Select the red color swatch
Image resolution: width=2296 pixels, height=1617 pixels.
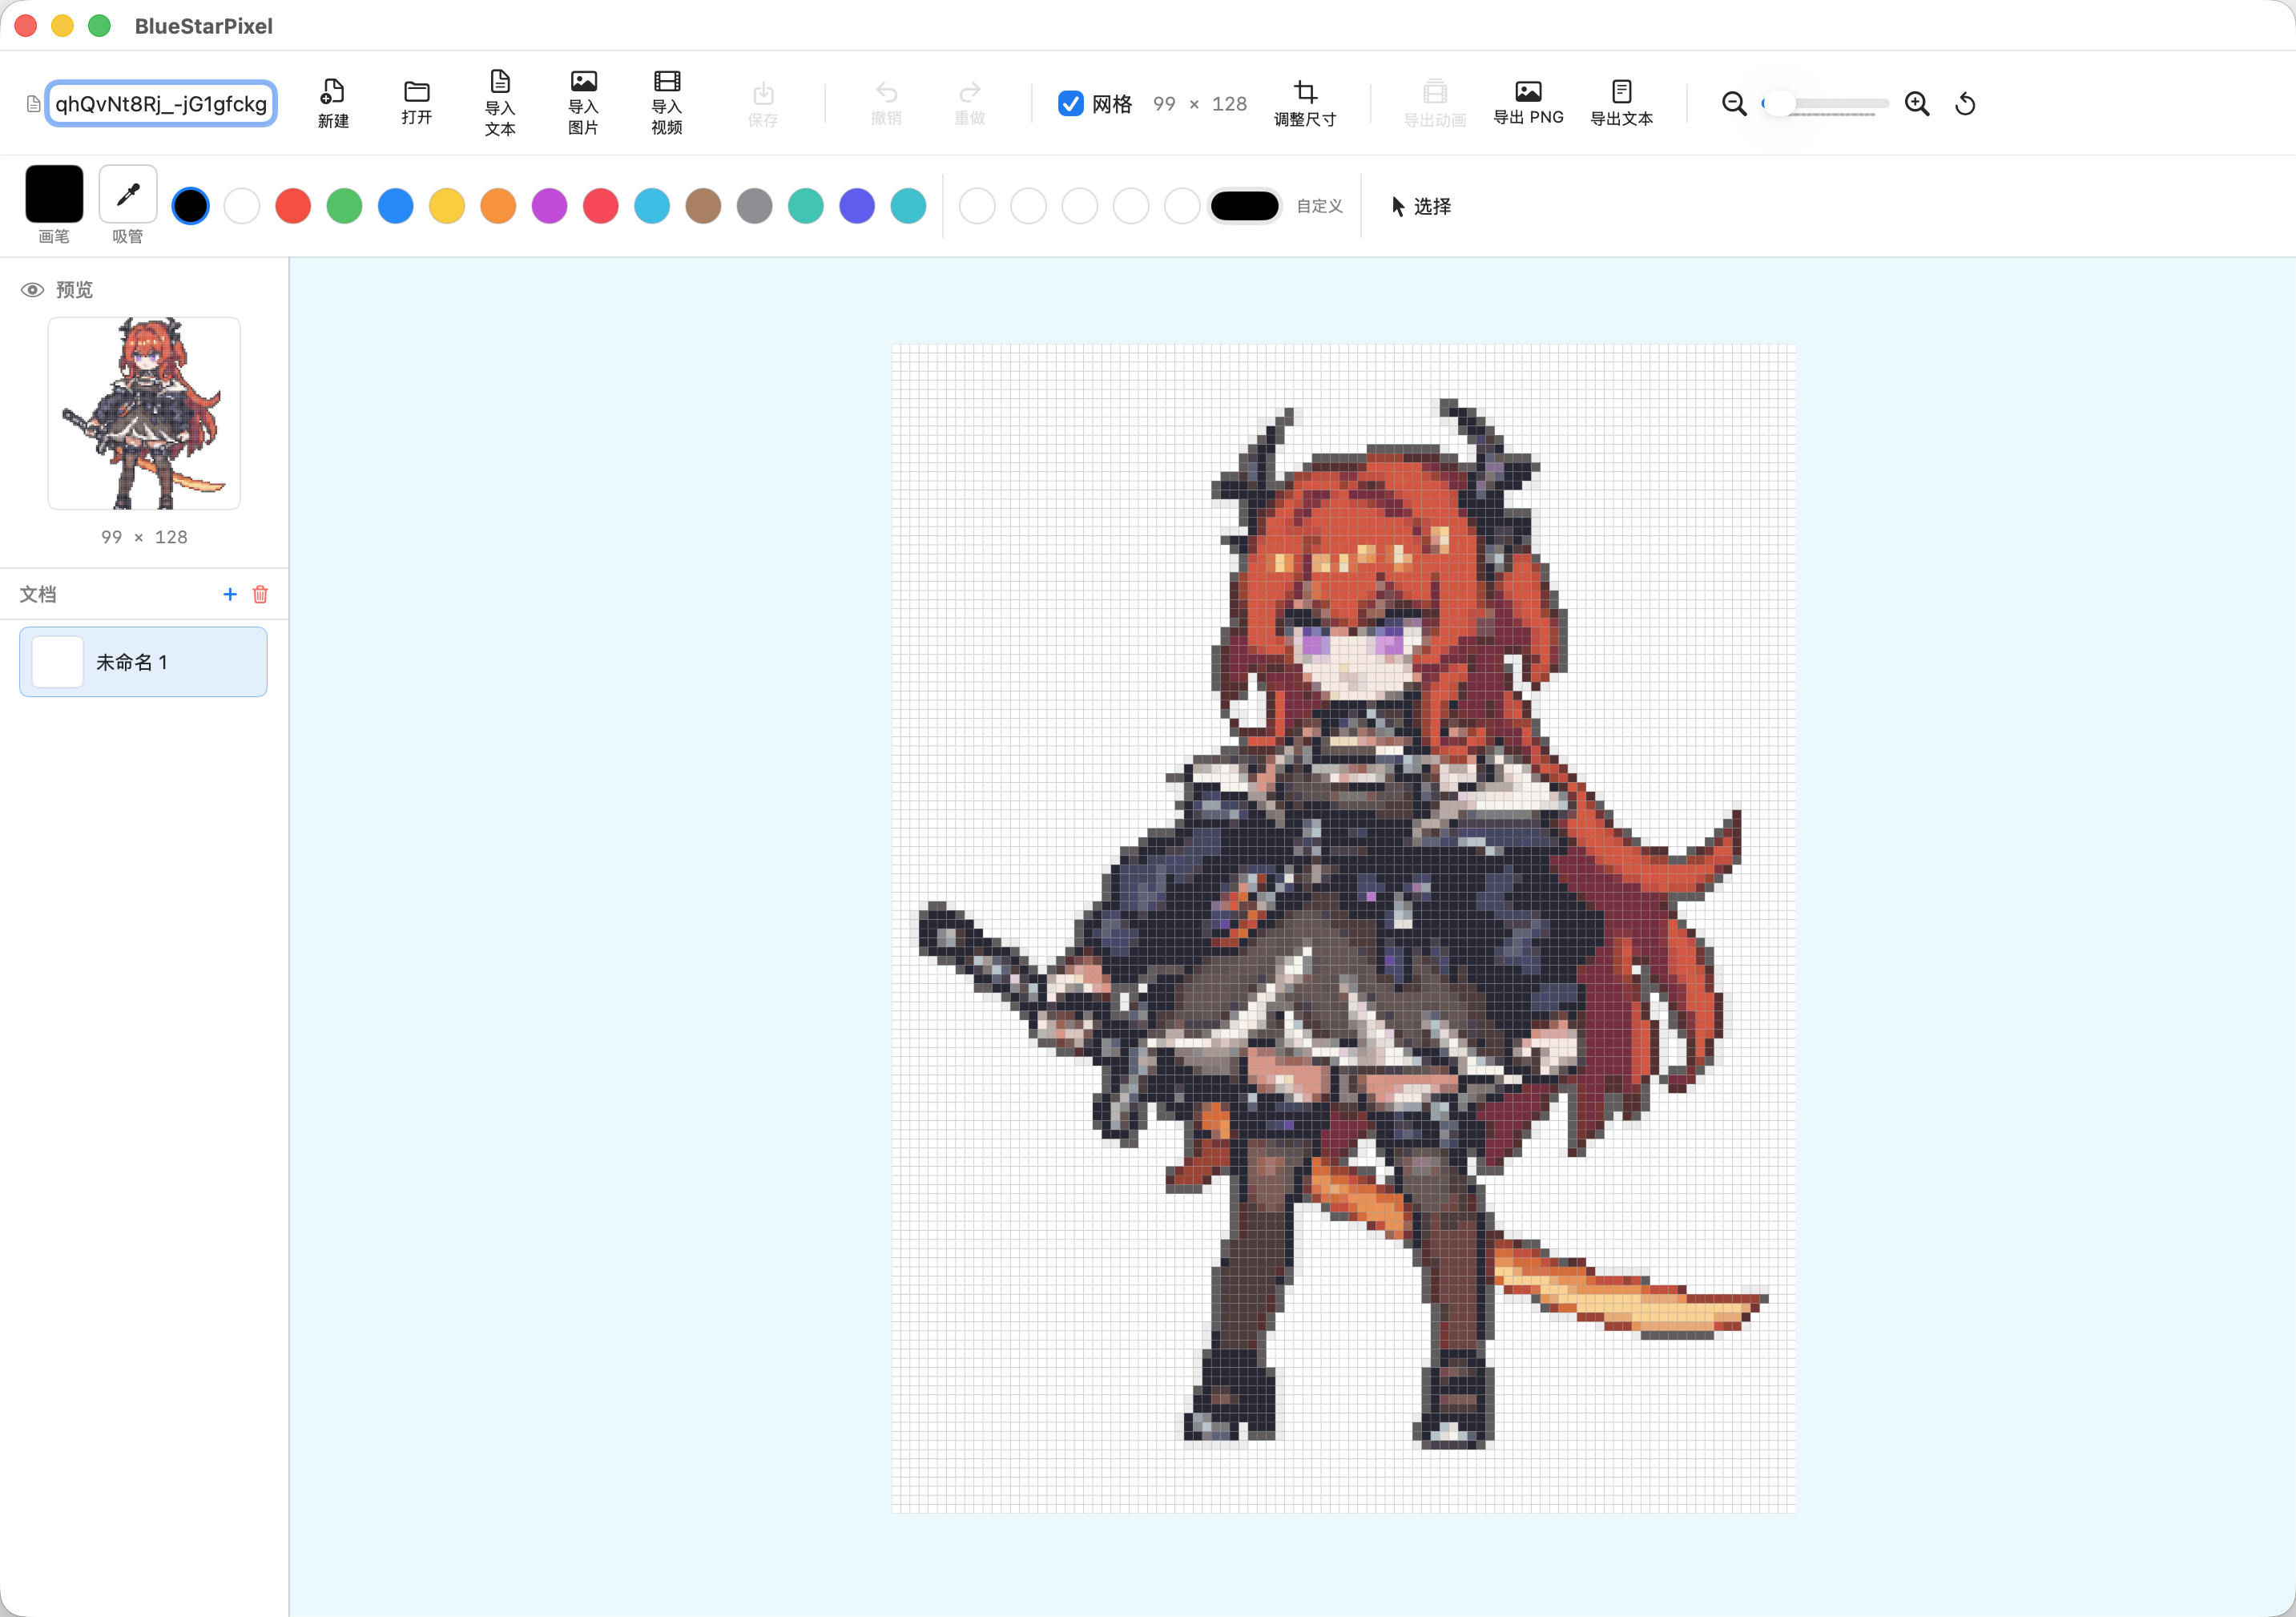(293, 206)
